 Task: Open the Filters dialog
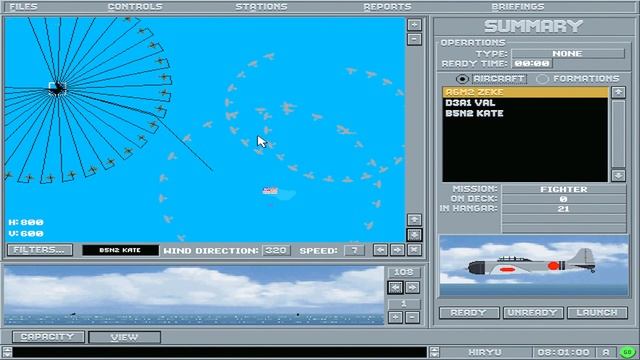pyautogui.click(x=40, y=250)
